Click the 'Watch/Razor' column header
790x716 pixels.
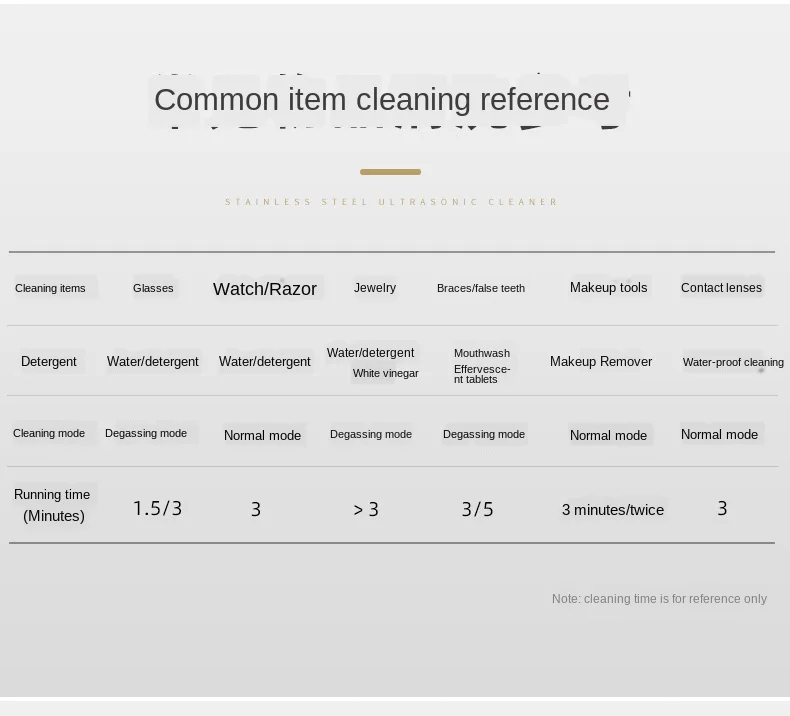pyautogui.click(x=265, y=289)
